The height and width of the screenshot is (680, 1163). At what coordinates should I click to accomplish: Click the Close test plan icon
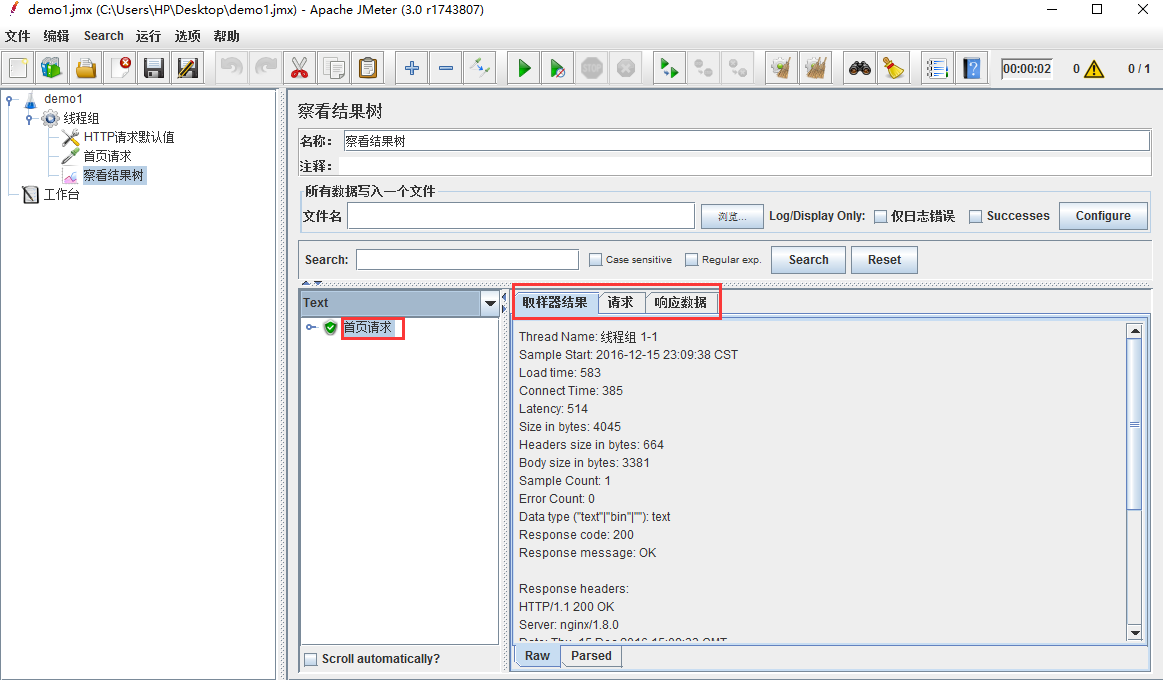pyautogui.click(x=120, y=68)
